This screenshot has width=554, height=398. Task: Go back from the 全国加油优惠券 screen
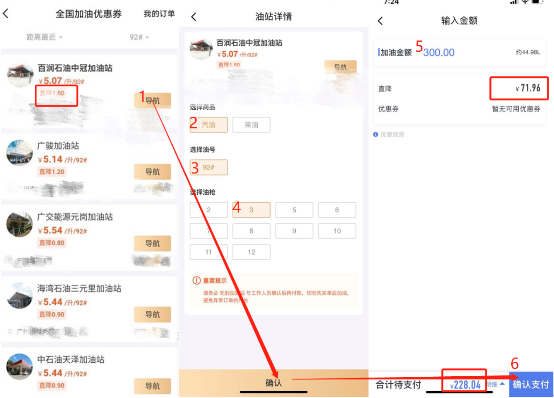[6, 14]
